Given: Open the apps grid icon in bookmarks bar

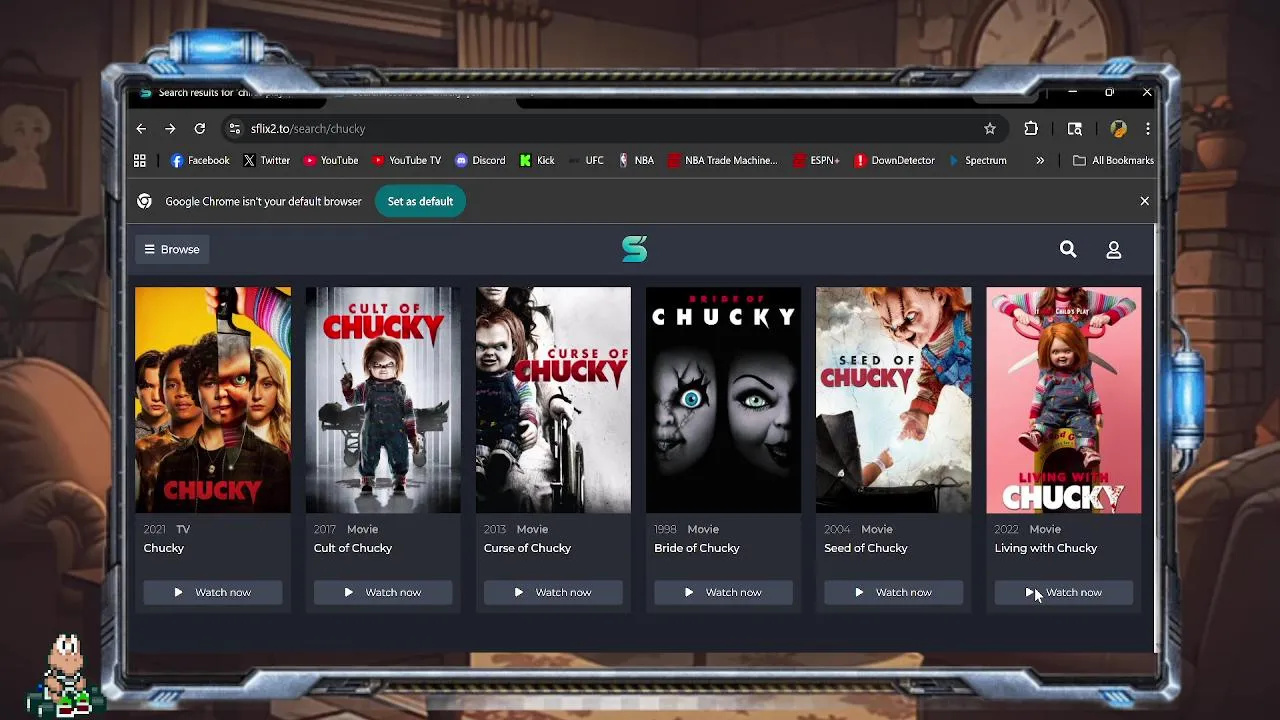Looking at the screenshot, I should pyautogui.click(x=140, y=160).
